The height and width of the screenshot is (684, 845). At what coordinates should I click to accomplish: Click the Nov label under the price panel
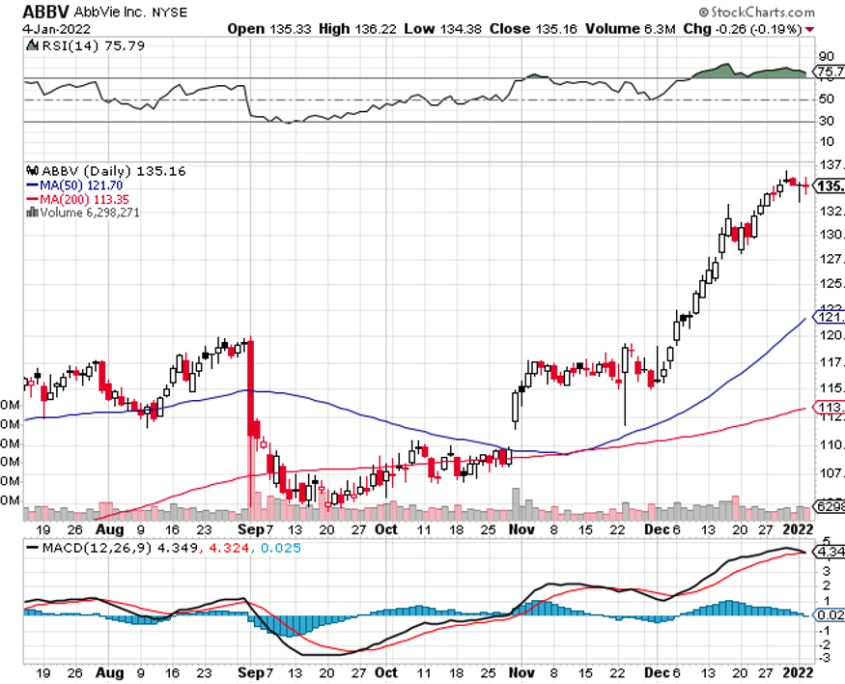(x=521, y=529)
